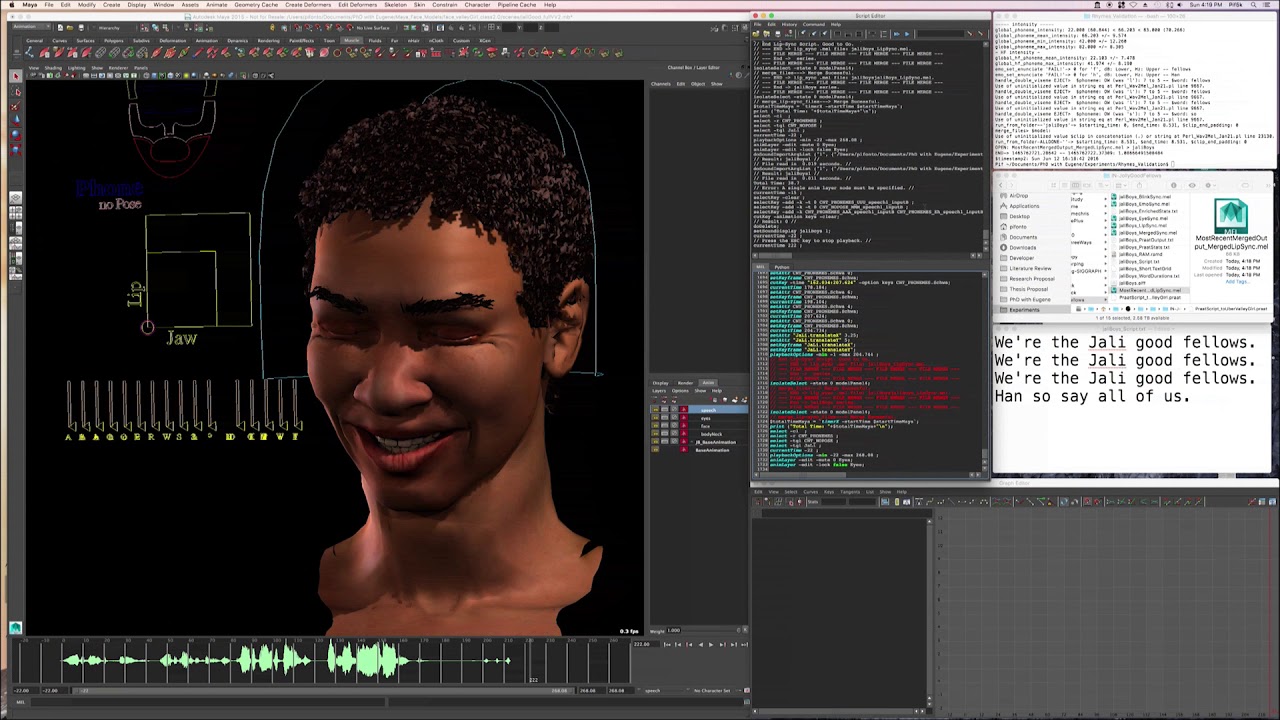Click the audio waveform on Maya time slider
The width and height of the screenshot is (1280, 720).
click(285, 660)
